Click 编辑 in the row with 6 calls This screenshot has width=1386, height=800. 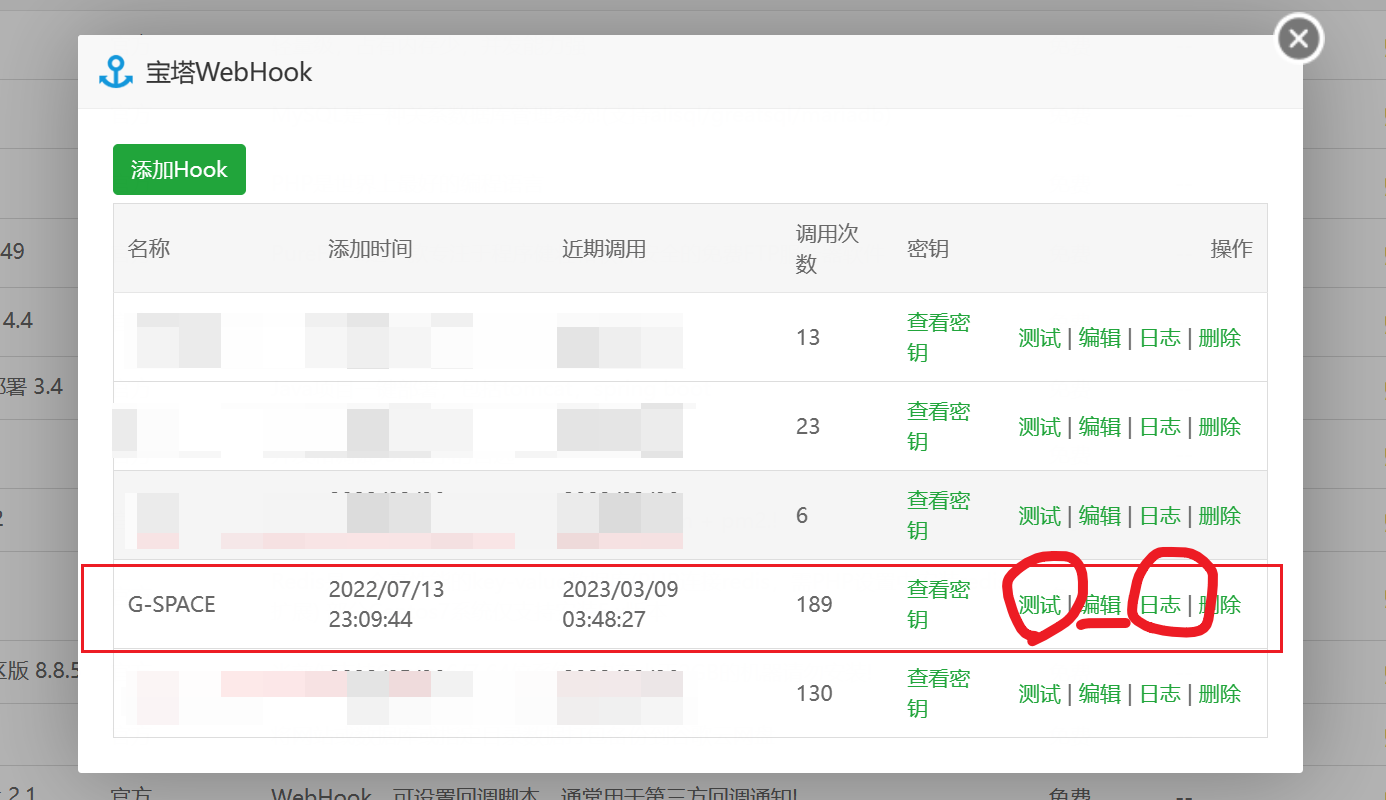click(1099, 516)
